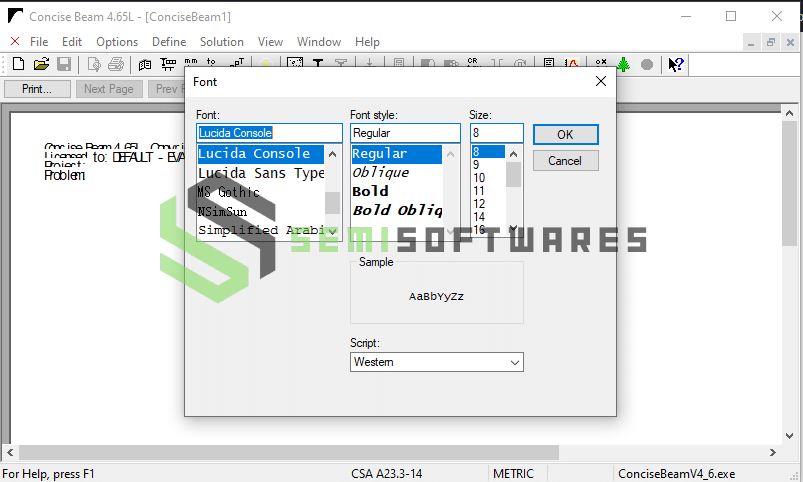Image resolution: width=803 pixels, height=482 pixels.
Task: Click main window horizontal scroll right arrow
Action: (773, 452)
